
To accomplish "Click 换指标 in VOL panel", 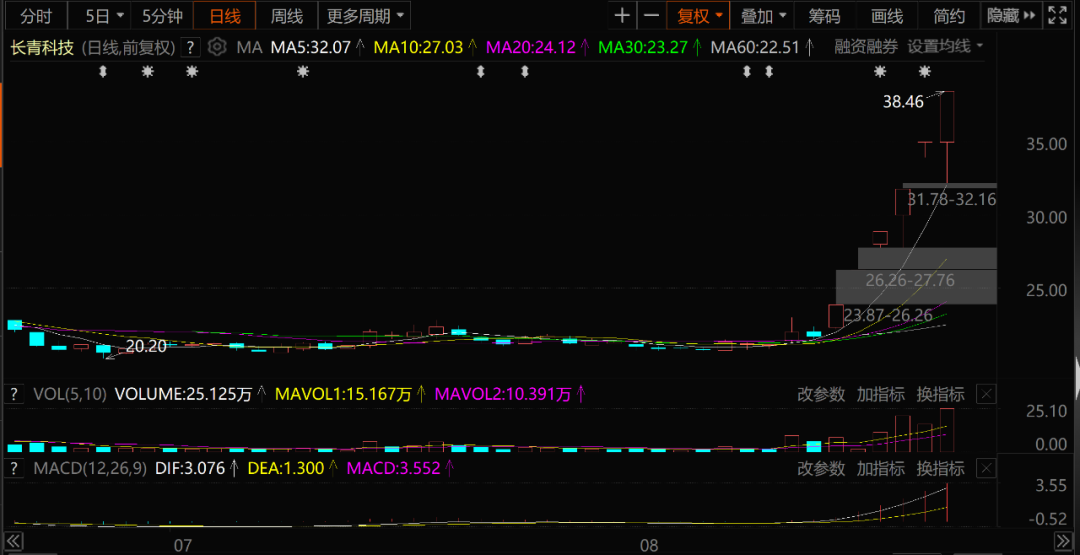I will point(939,395).
